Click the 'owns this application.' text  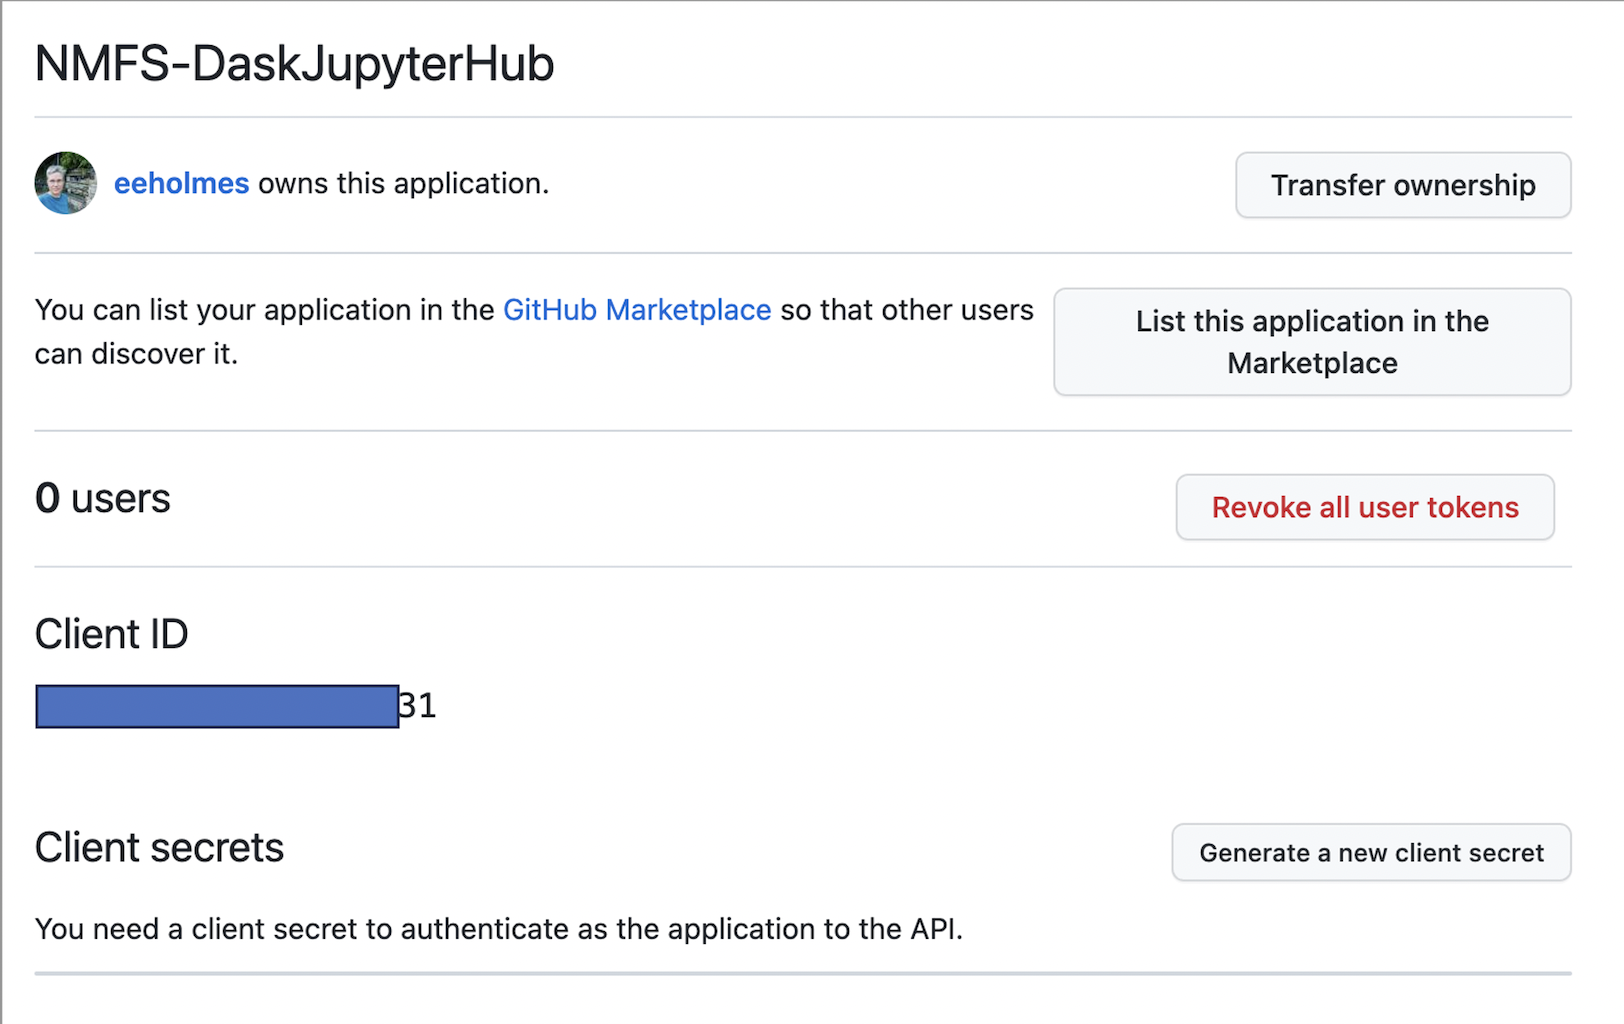click(x=404, y=184)
